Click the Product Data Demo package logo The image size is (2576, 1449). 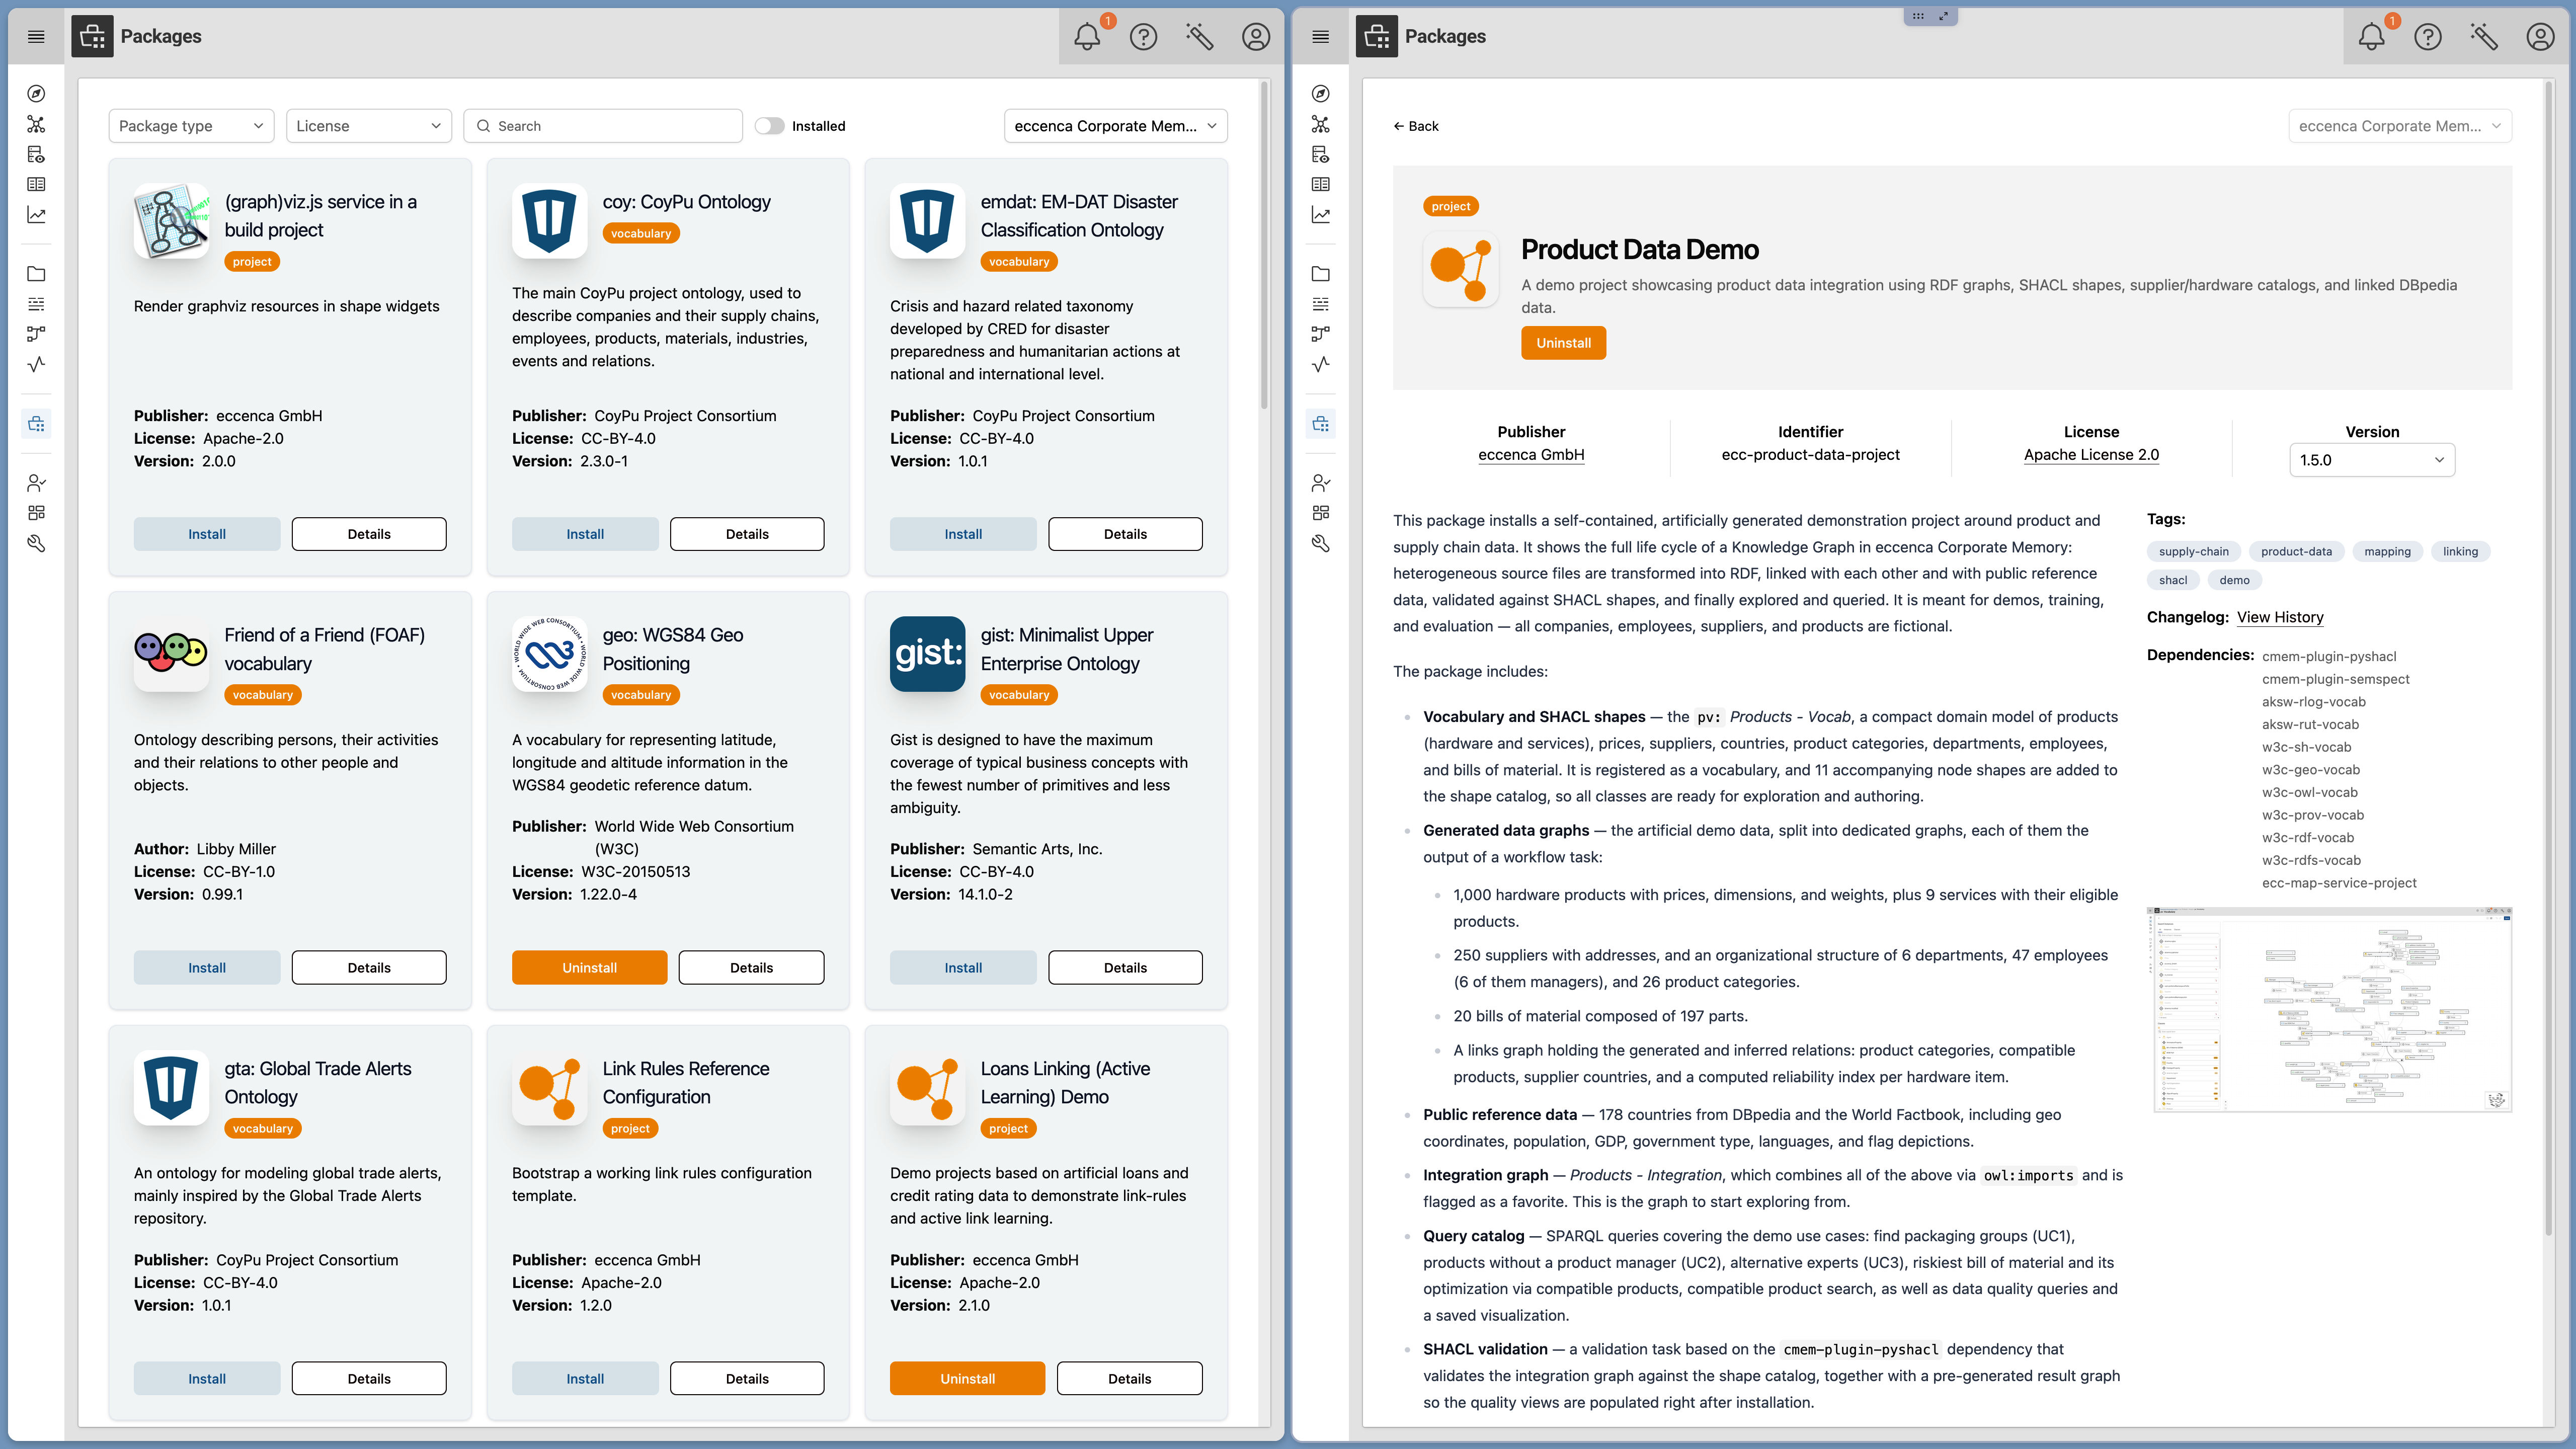tap(1460, 269)
